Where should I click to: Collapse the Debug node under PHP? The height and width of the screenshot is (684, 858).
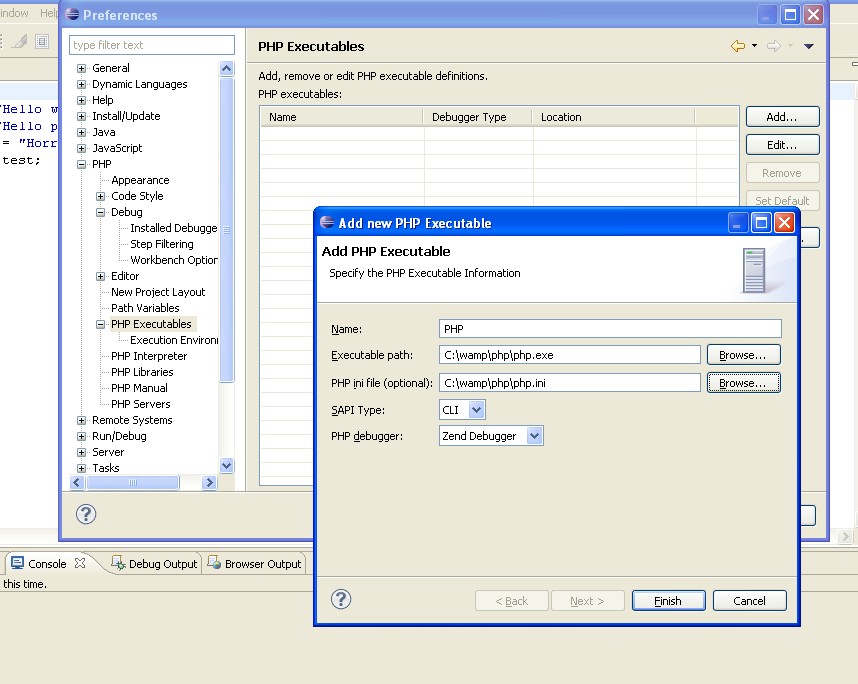pyautogui.click(x=101, y=212)
